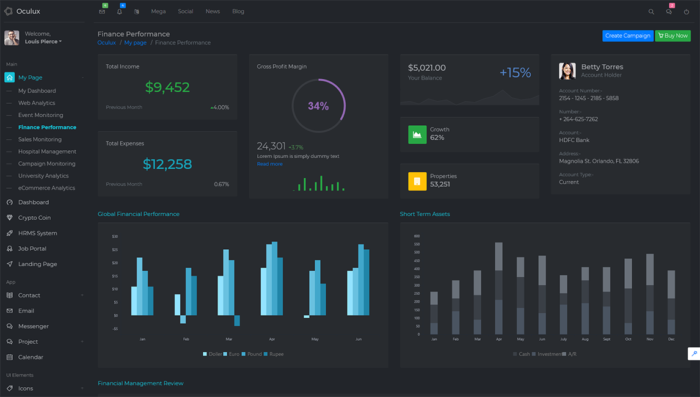Click Louis Pierce's profile avatar
The width and height of the screenshot is (700, 397).
[12, 38]
